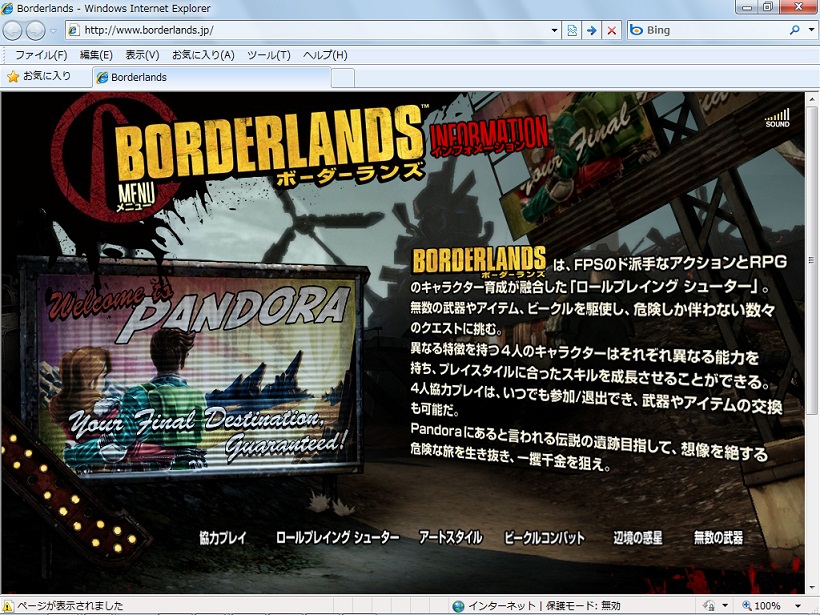Viewport: 820px width, 615px height.
Task: Click the browser Forward arrow button
Action: click(36, 30)
